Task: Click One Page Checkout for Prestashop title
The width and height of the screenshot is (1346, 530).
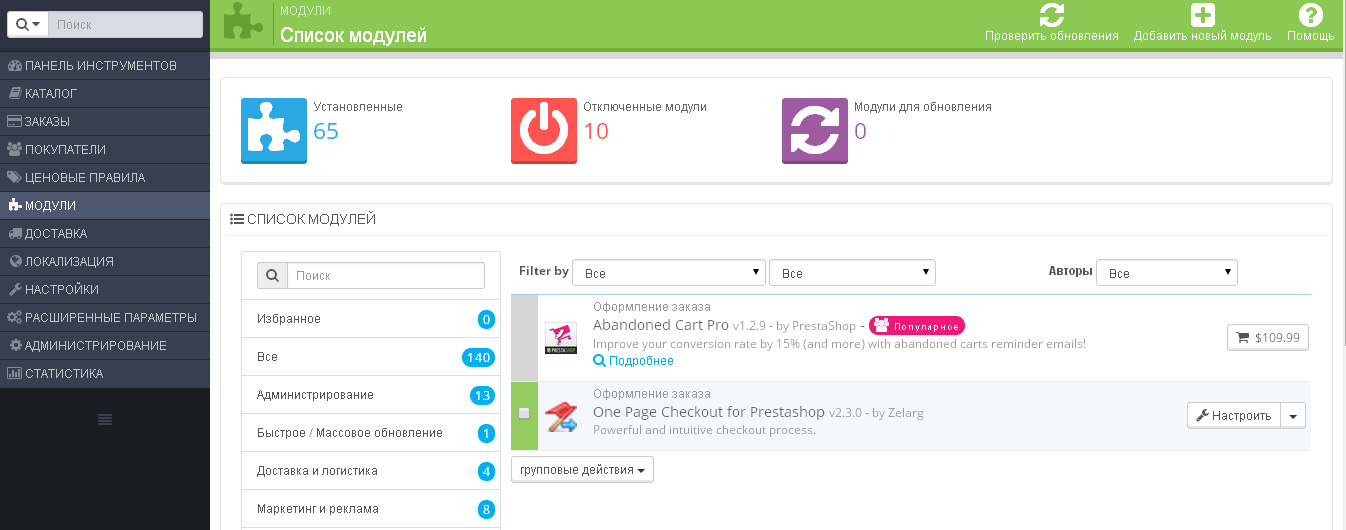Action: pos(711,412)
